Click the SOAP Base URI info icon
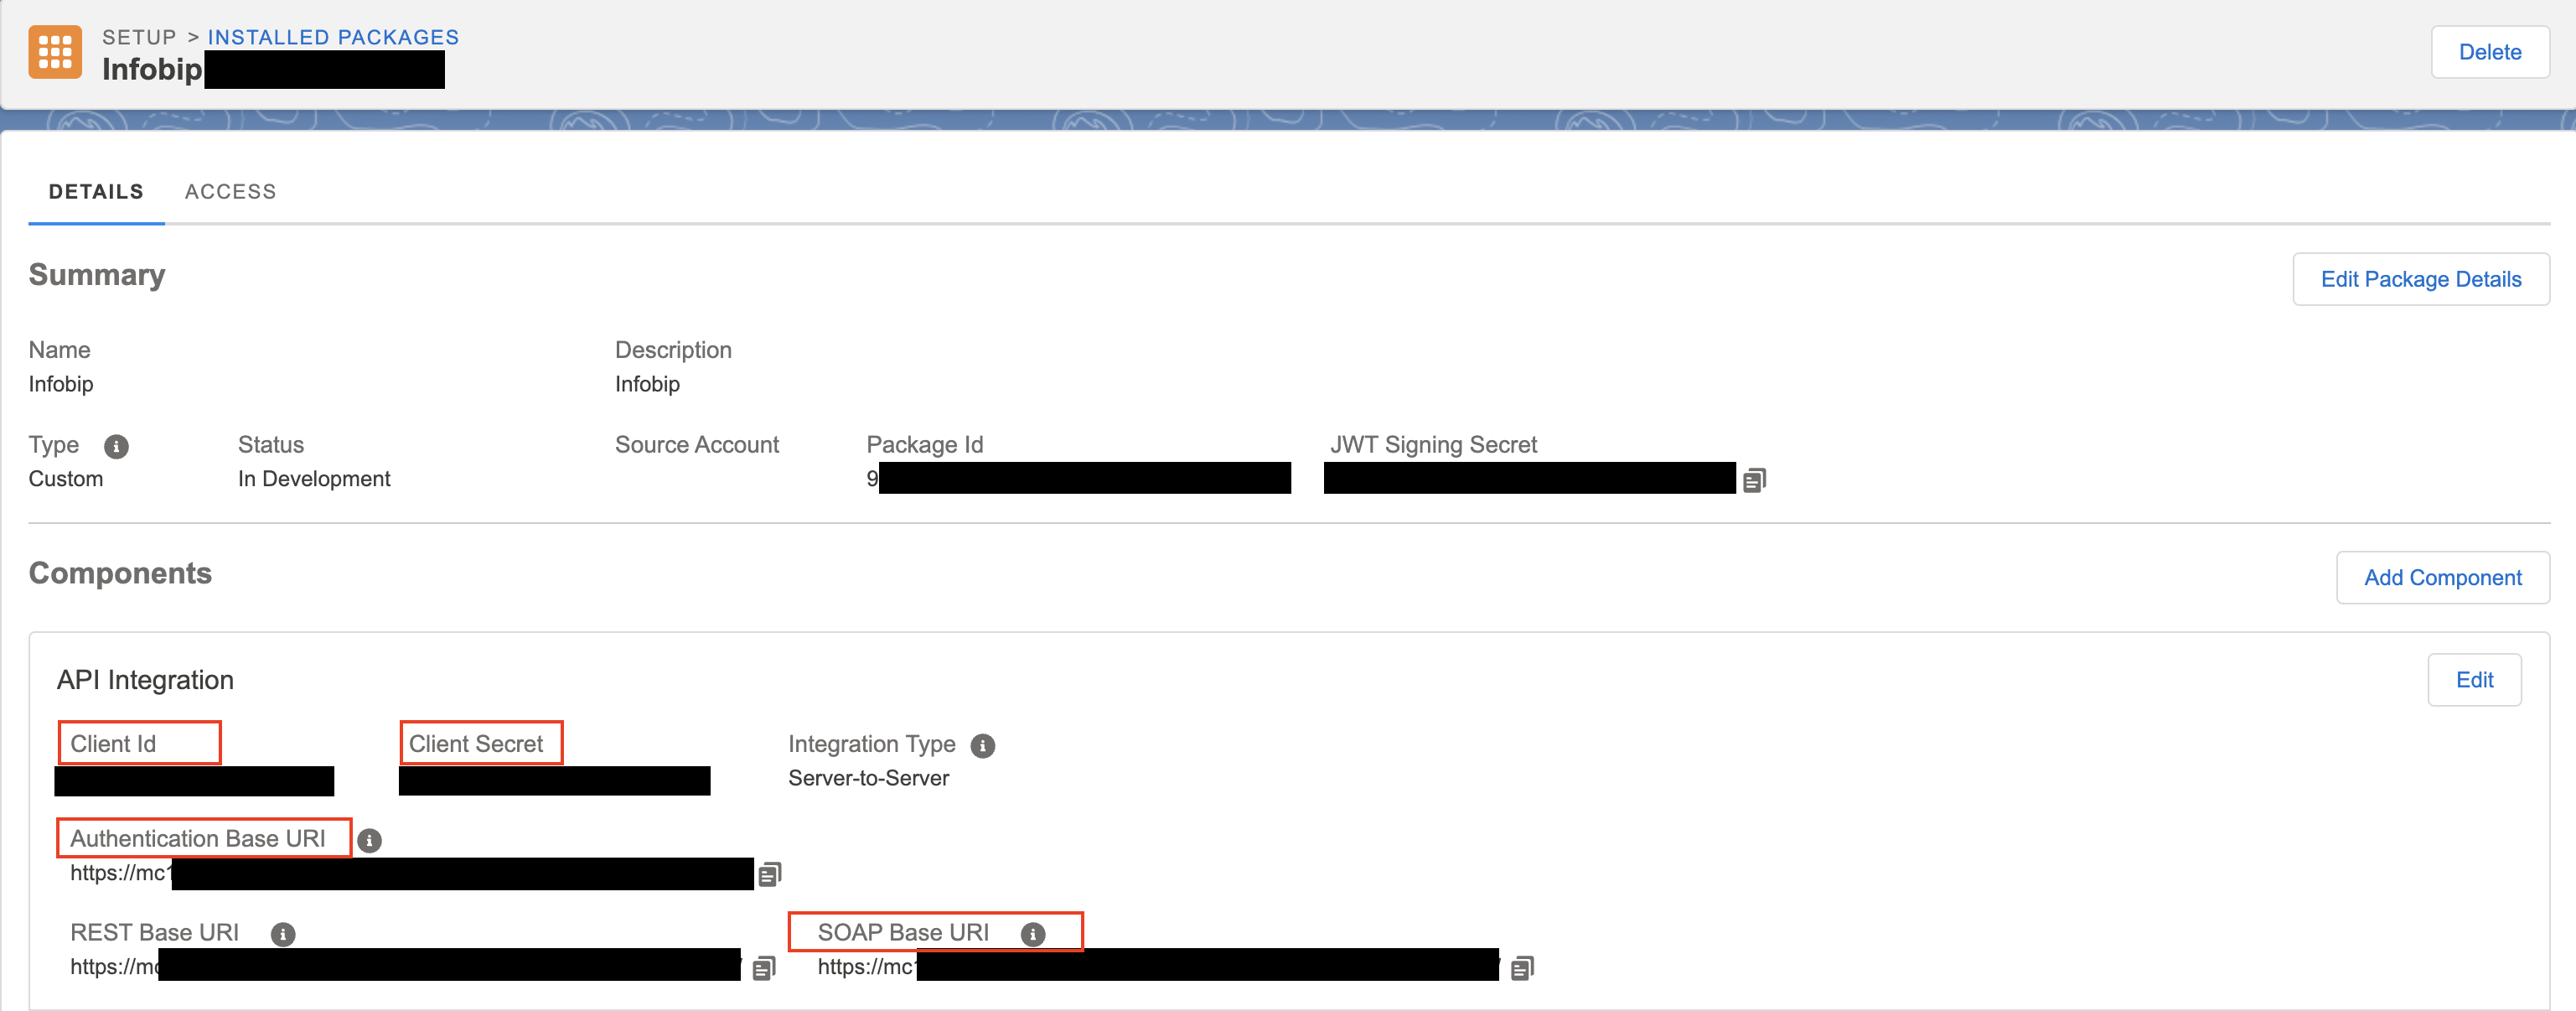2576x1011 pixels. pos(1033,934)
